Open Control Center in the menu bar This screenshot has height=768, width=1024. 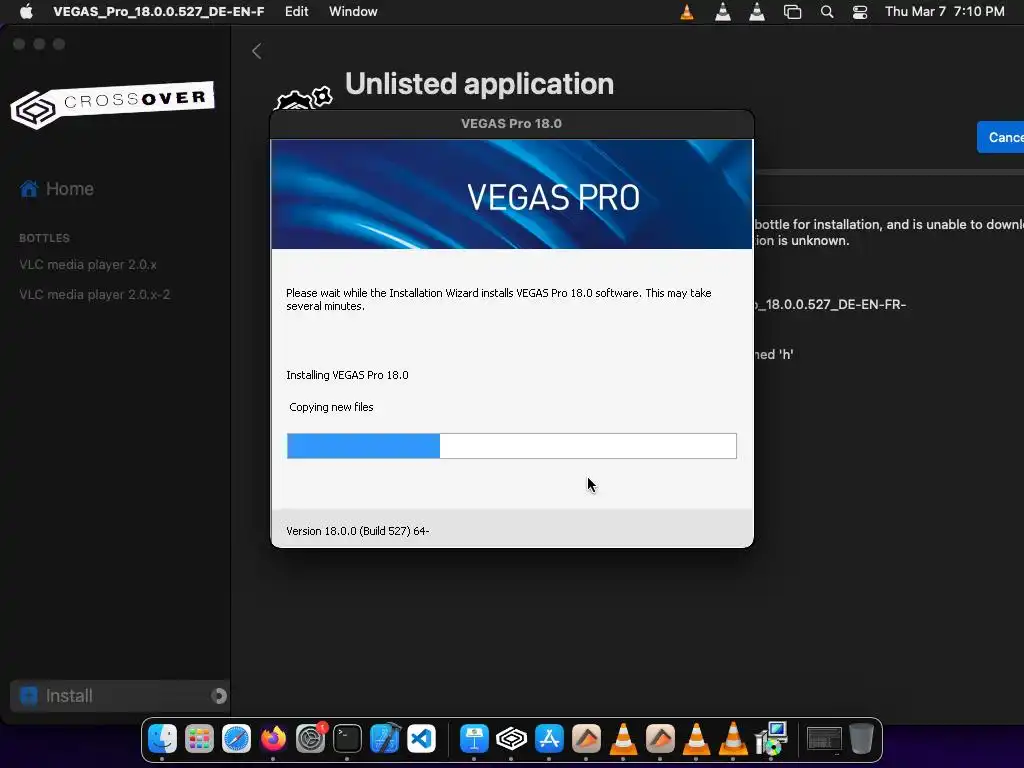(860, 12)
